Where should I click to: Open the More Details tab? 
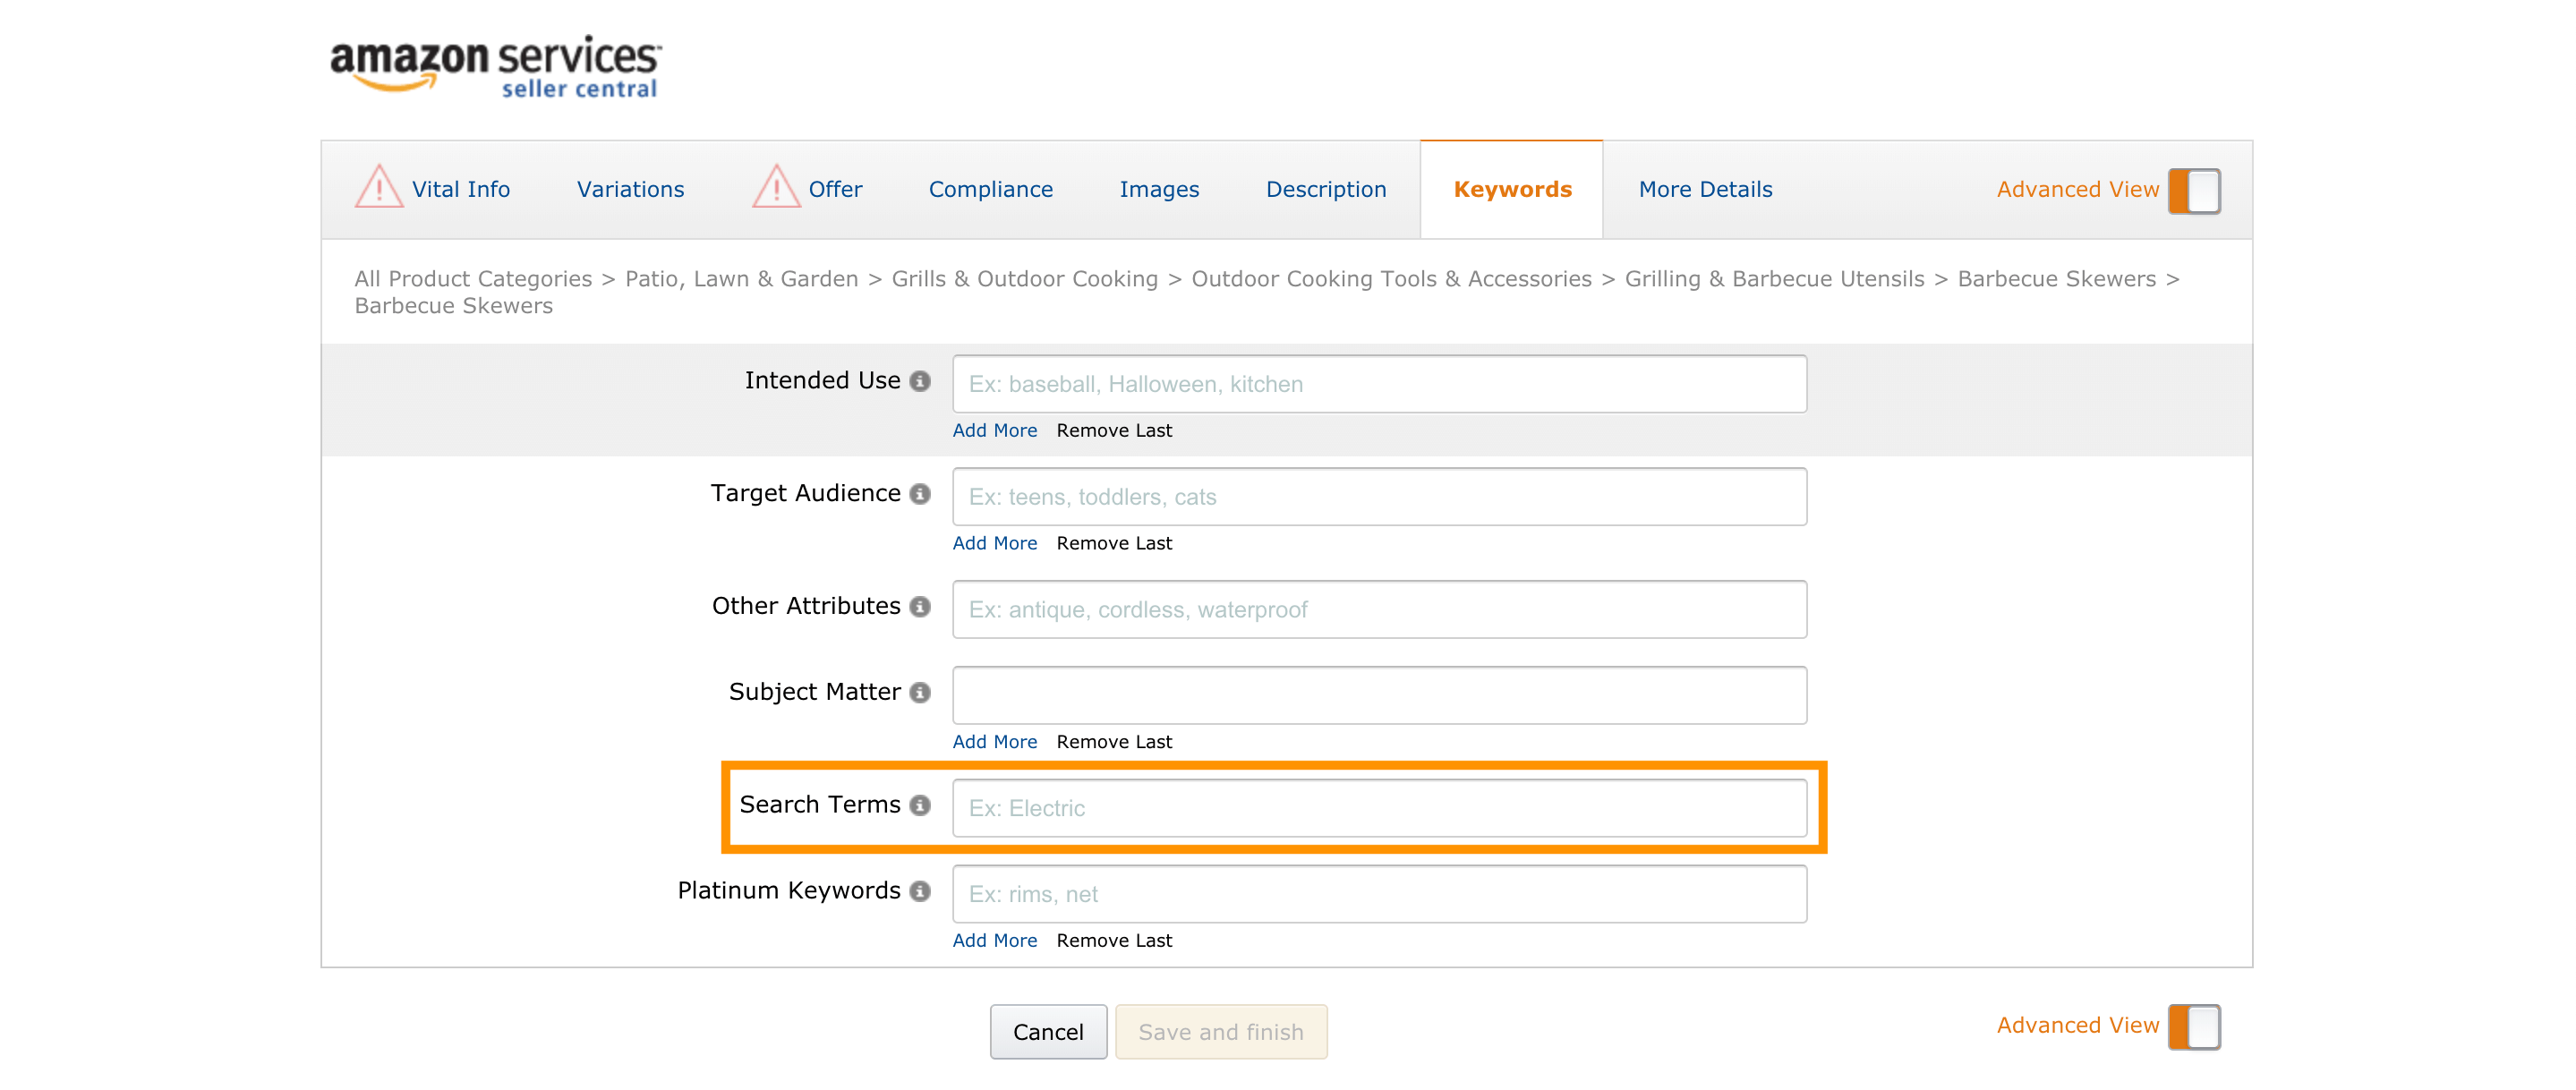1705,189
